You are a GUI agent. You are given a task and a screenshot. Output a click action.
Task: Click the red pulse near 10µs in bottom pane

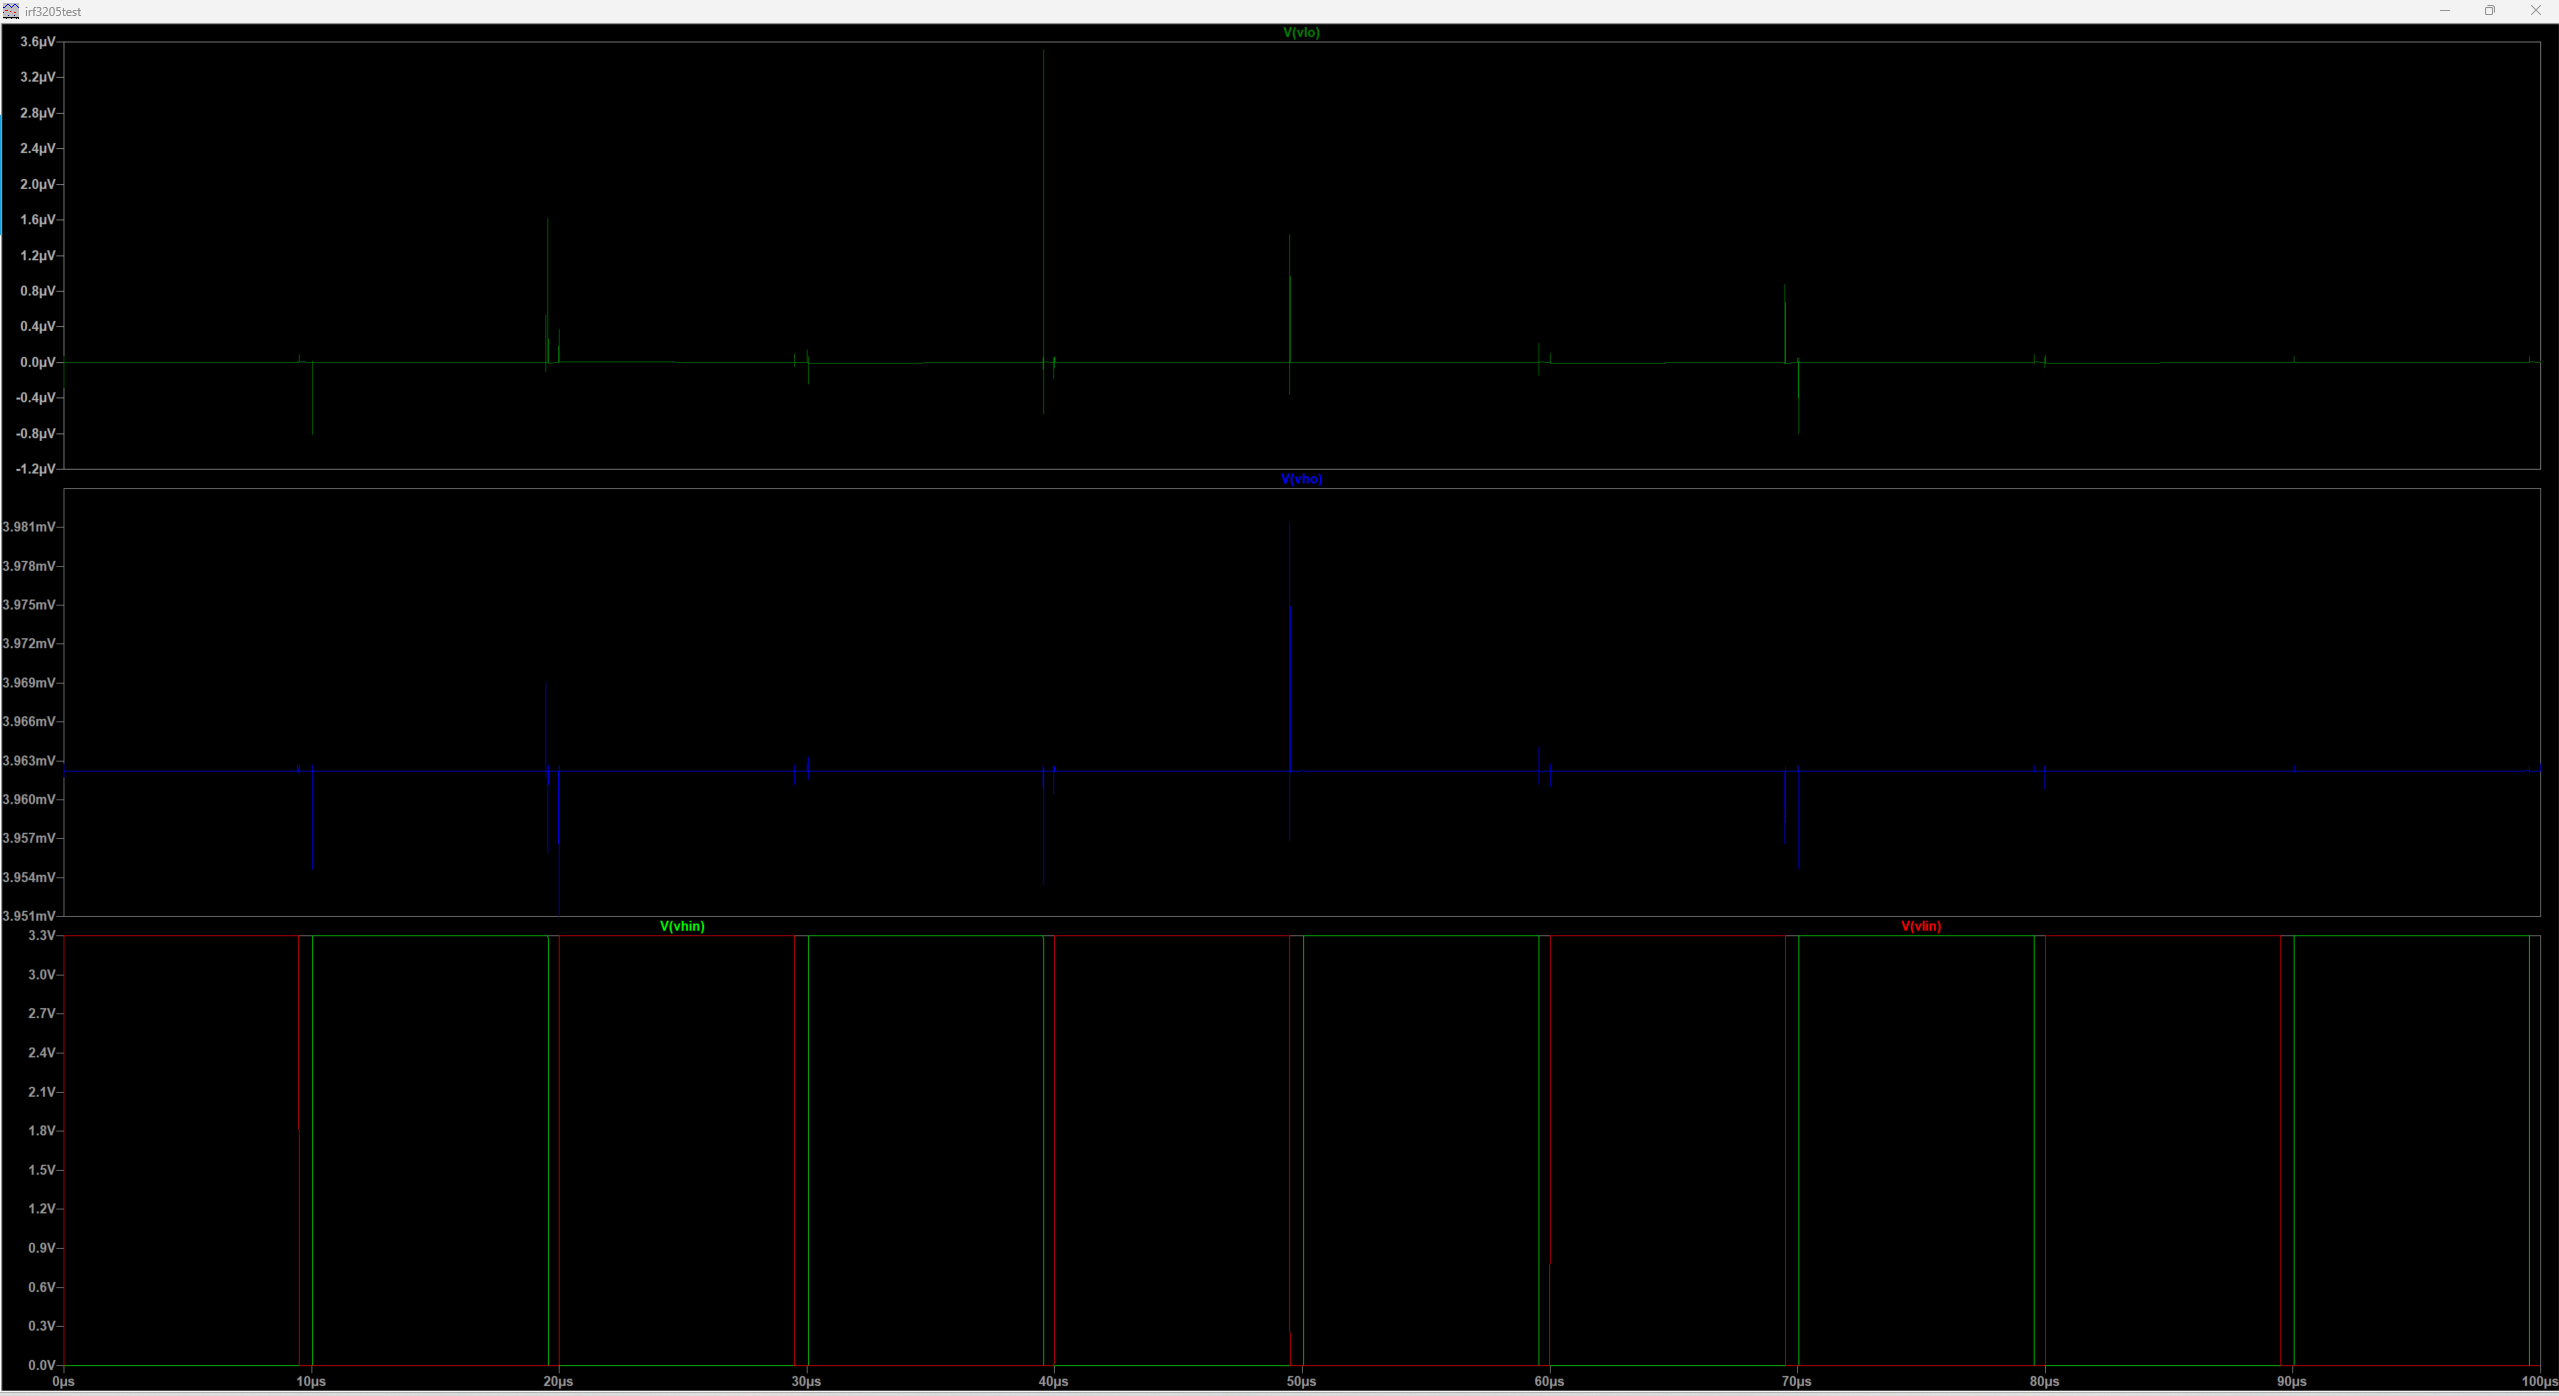coord(299,1150)
